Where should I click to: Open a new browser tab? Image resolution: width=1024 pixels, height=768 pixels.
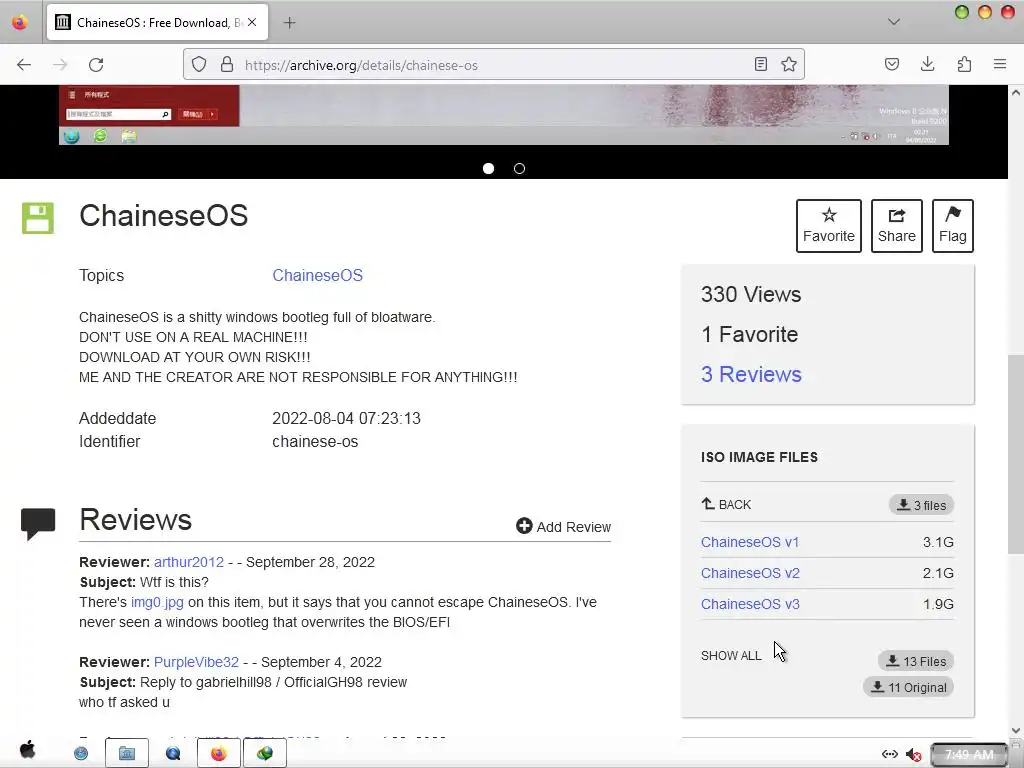click(x=290, y=23)
